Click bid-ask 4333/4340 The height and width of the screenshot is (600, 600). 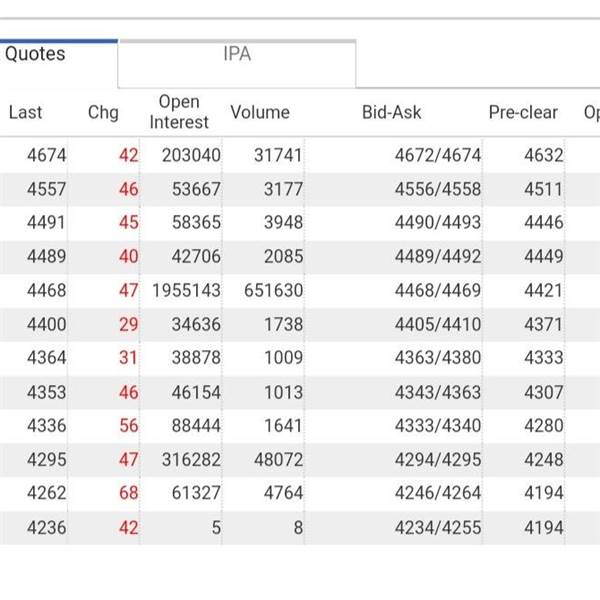click(438, 426)
